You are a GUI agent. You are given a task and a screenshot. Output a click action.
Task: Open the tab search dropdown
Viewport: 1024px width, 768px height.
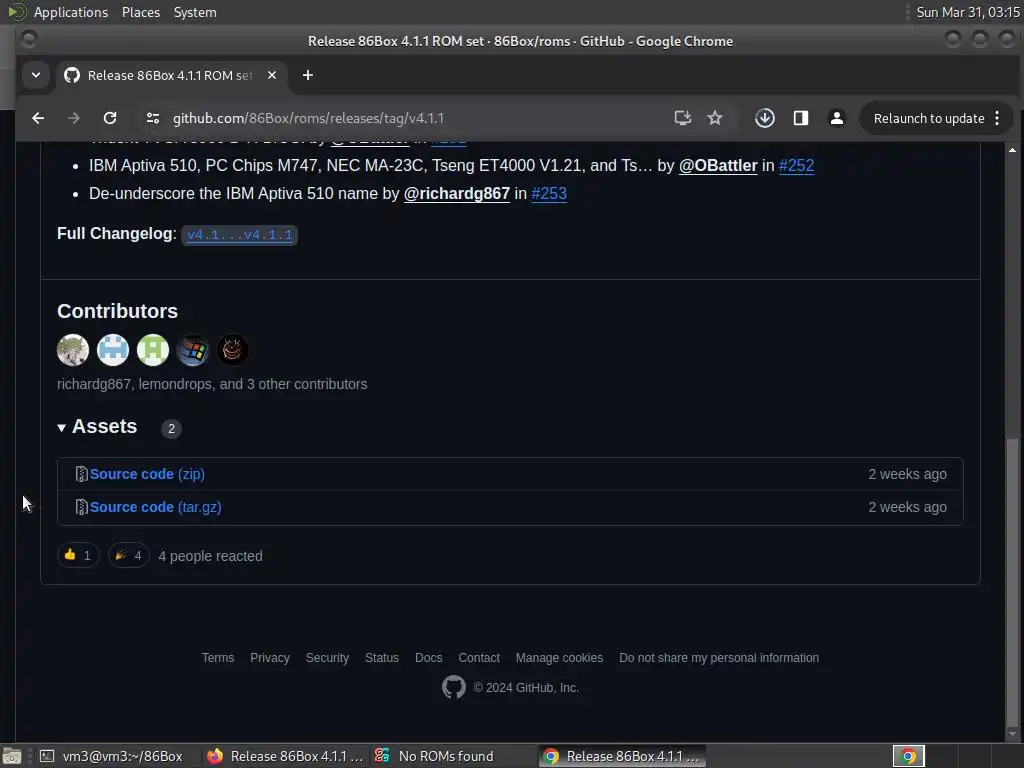(36, 75)
